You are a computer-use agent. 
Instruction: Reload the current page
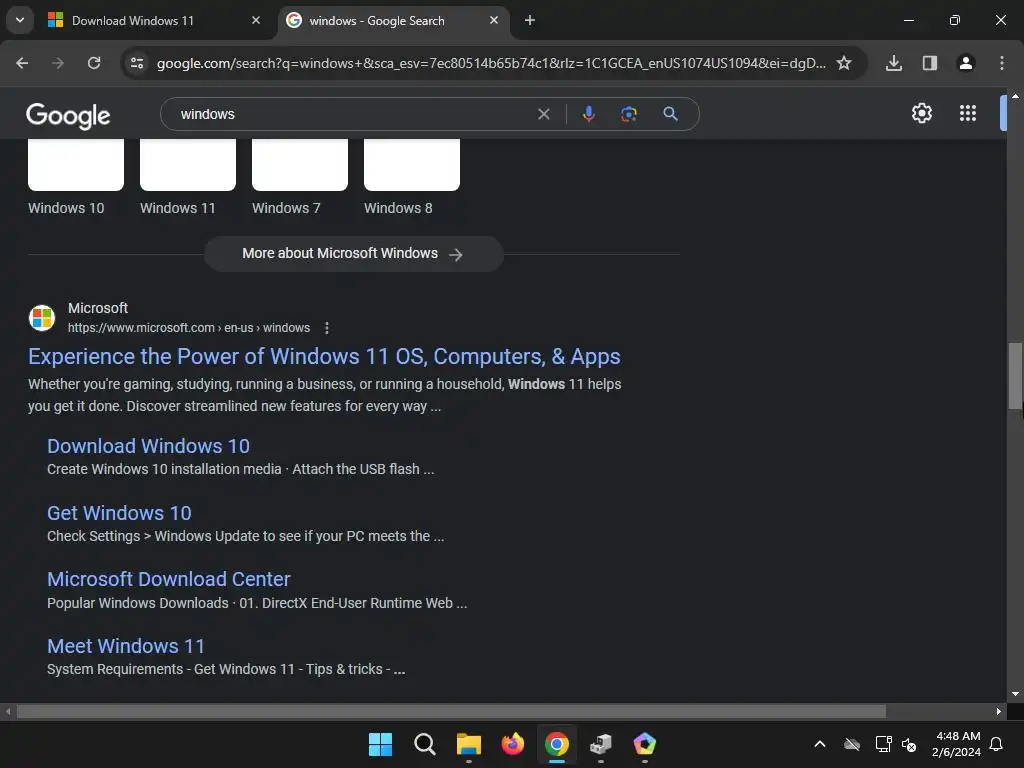pos(94,63)
